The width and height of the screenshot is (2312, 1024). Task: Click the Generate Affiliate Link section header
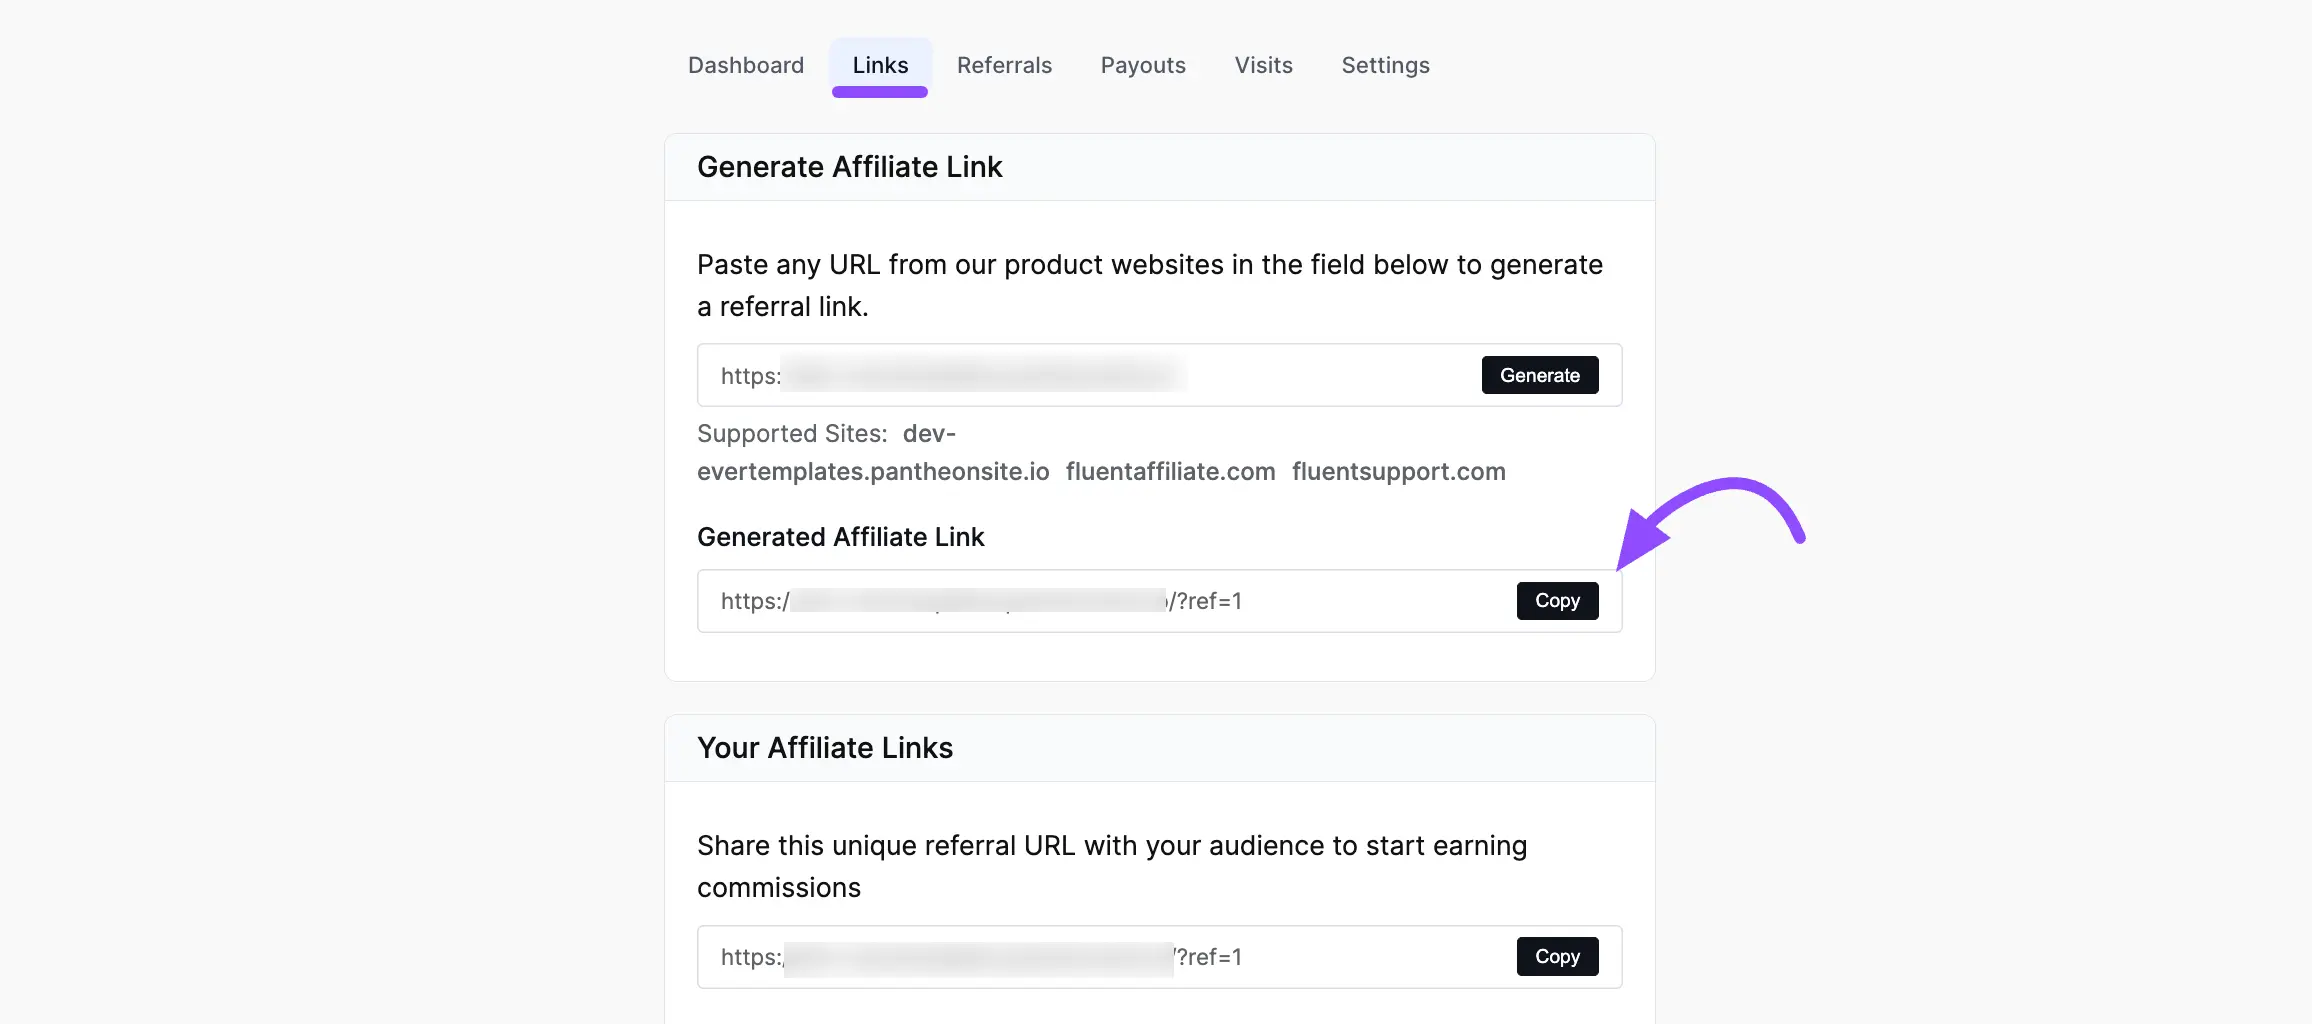pos(850,167)
